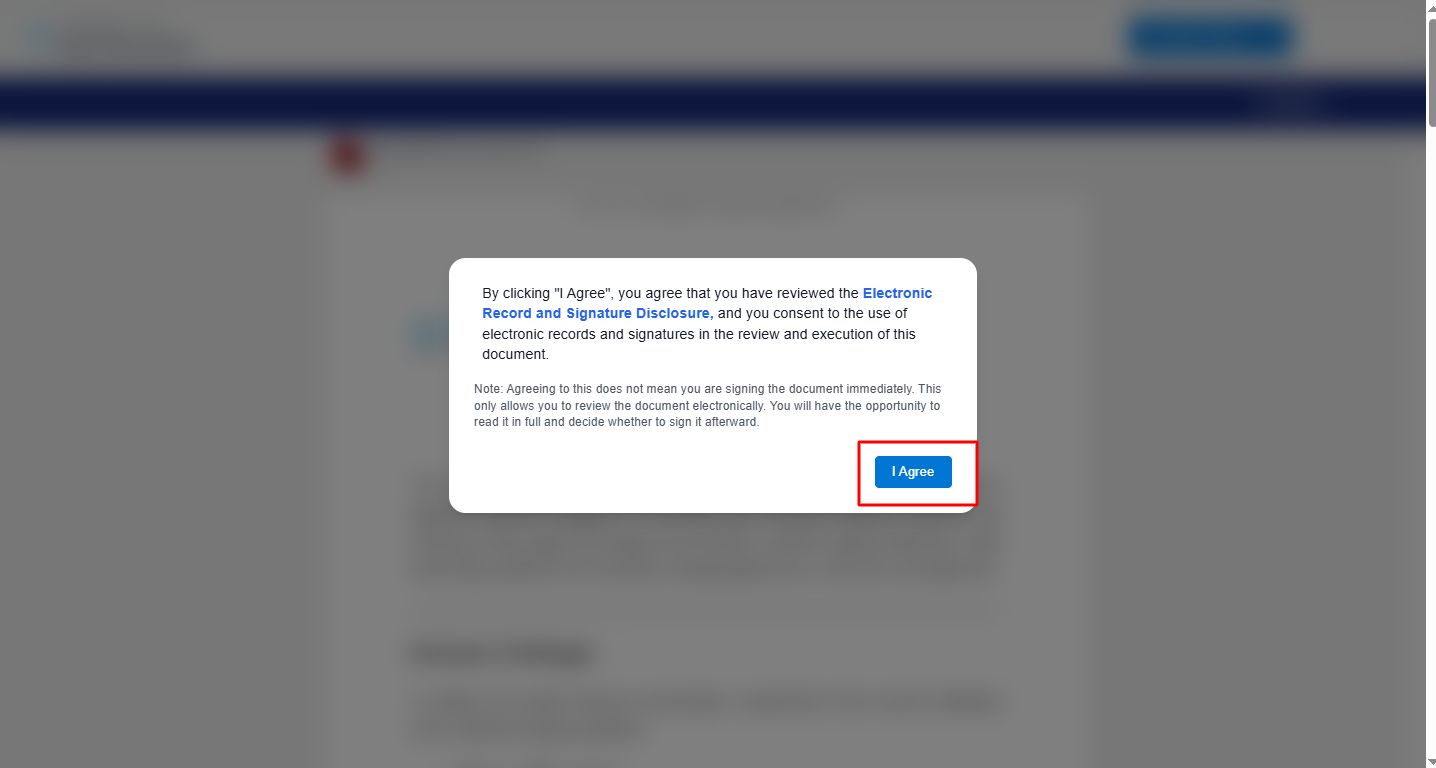The width and height of the screenshot is (1436, 768).
Task: Click the dark navy navigation bar
Action: (712, 102)
